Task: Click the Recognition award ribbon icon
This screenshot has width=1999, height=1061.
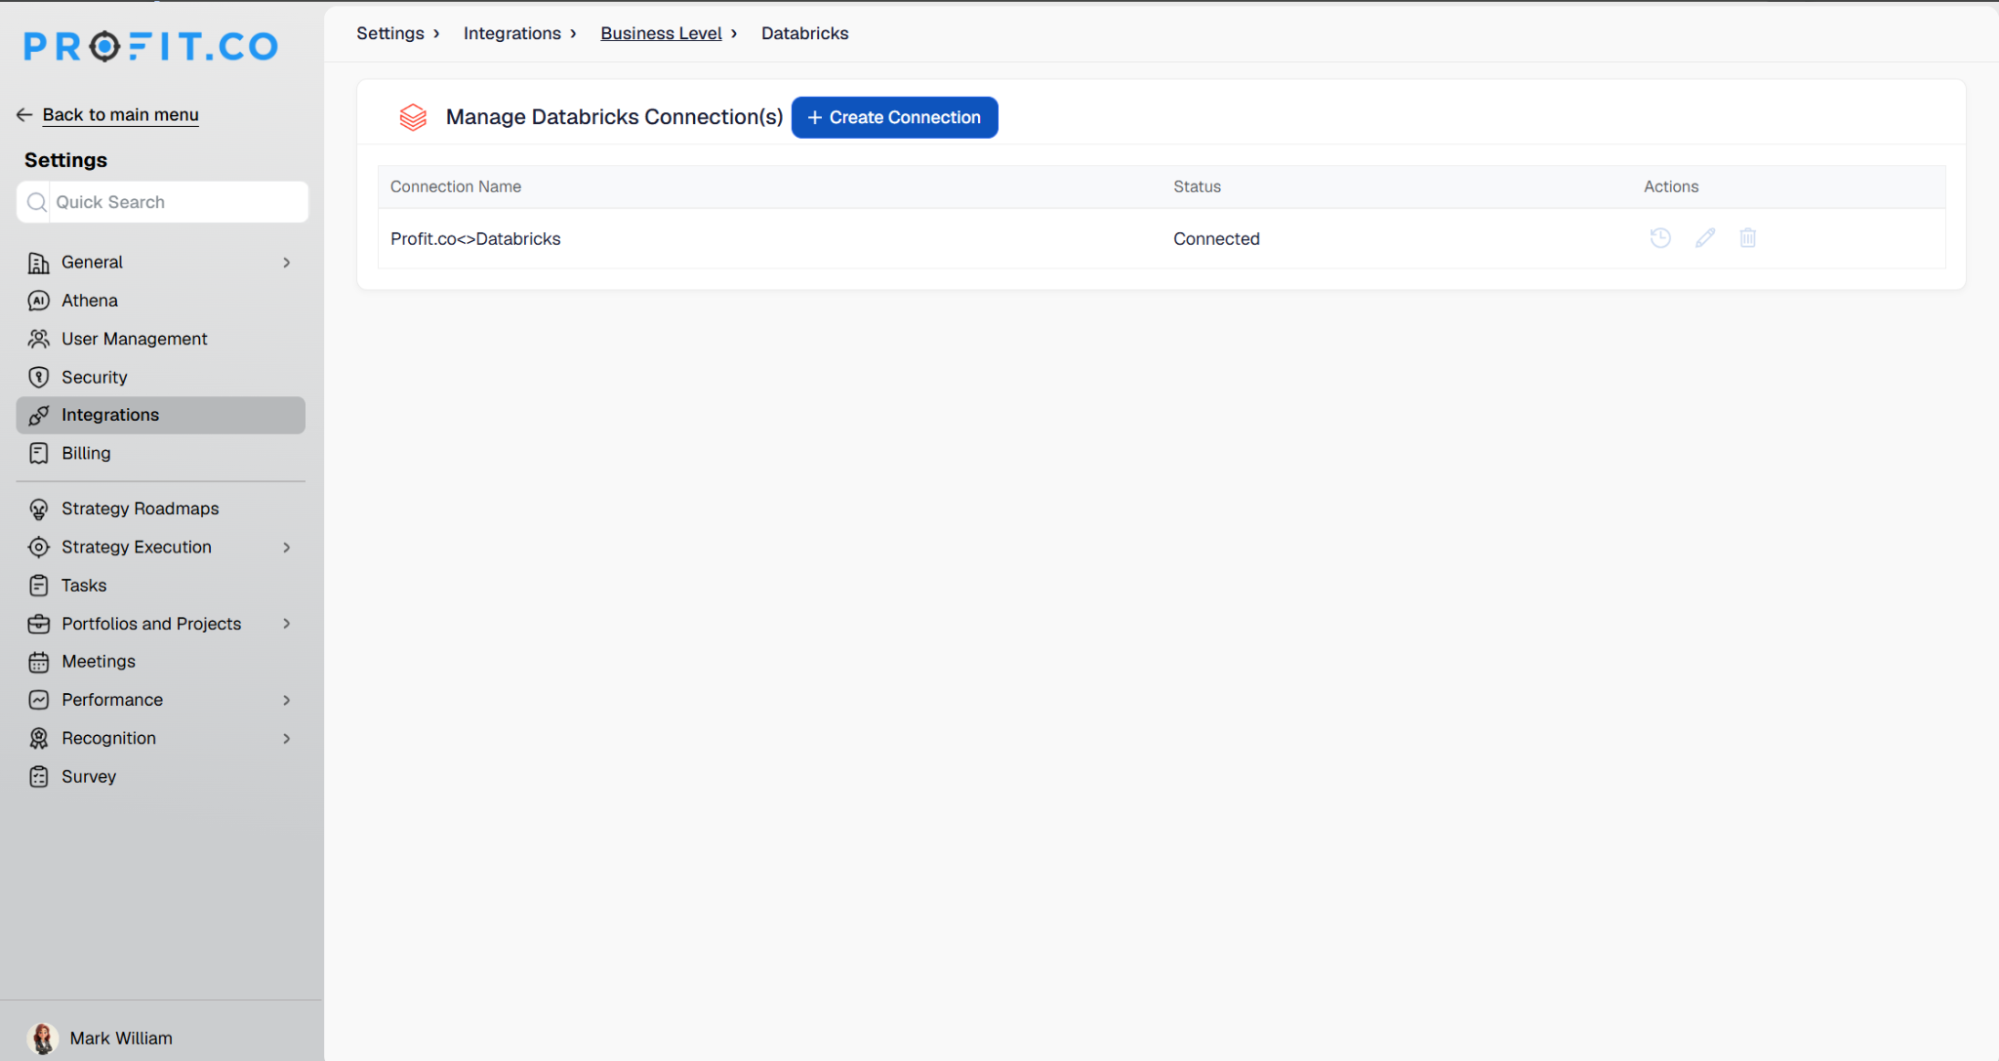Action: (x=39, y=738)
